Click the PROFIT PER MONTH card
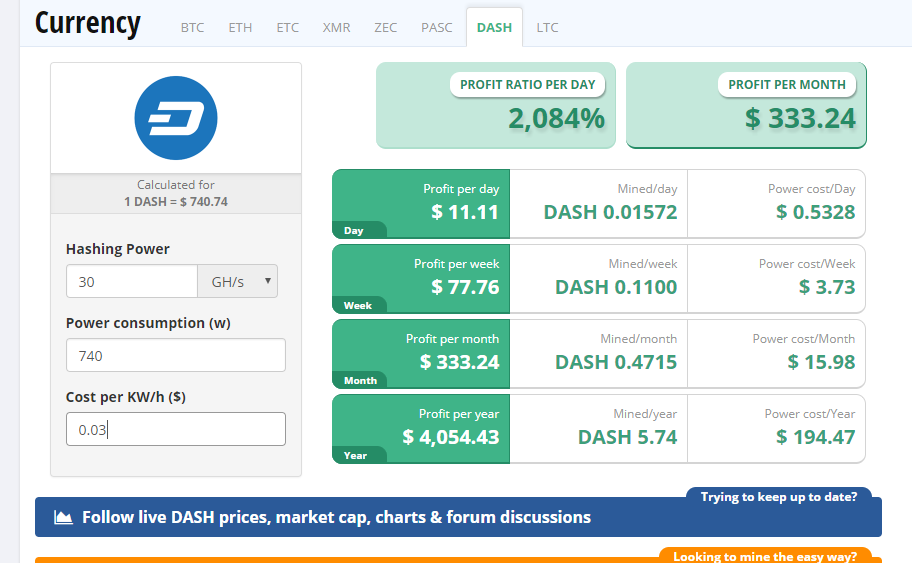Image resolution: width=912 pixels, height=563 pixels. pyautogui.click(x=746, y=105)
